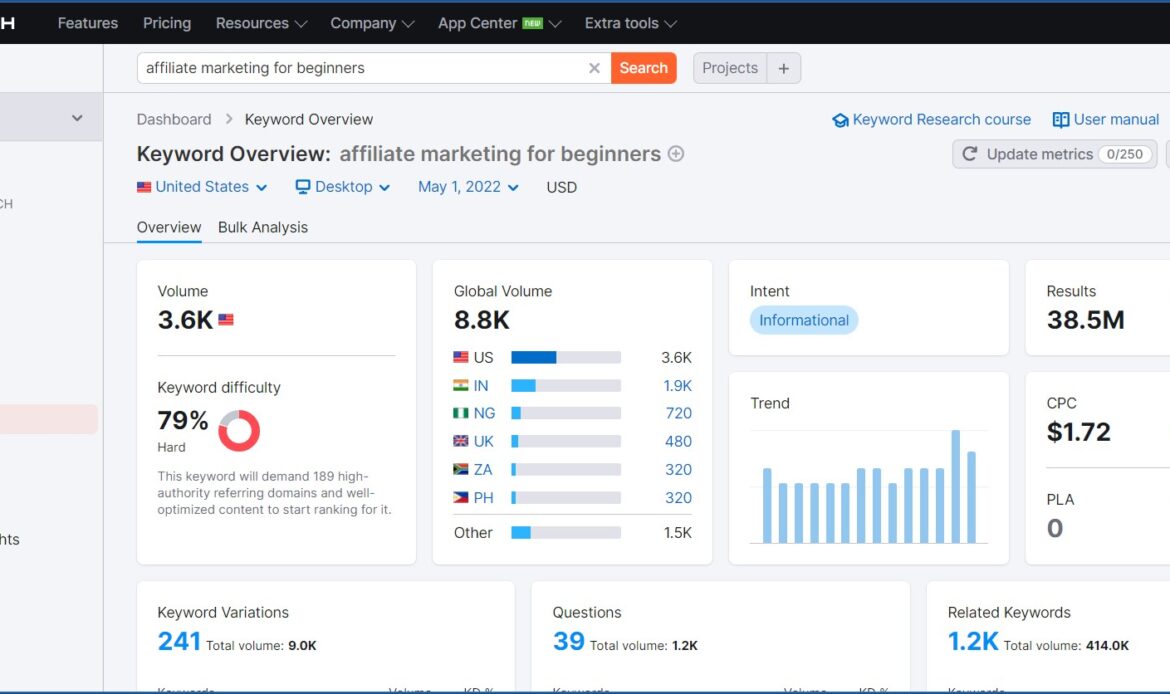The height and width of the screenshot is (694, 1170).
Task: Select the IN country row link
Action: 481,386
